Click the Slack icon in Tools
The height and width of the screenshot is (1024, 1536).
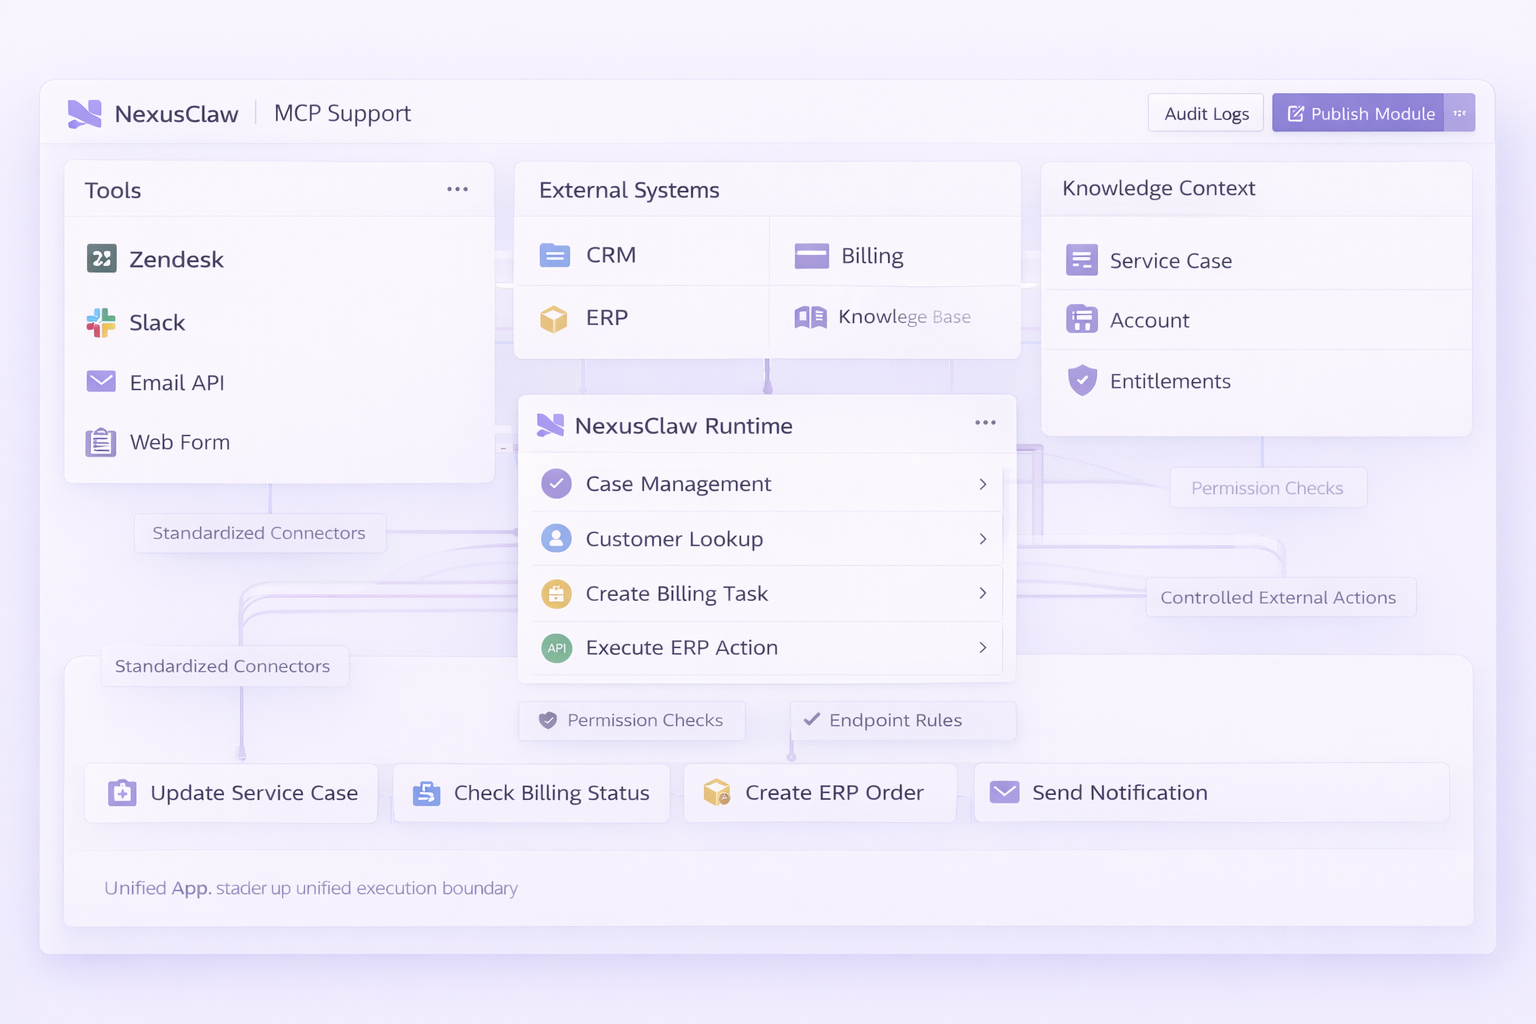(x=100, y=322)
